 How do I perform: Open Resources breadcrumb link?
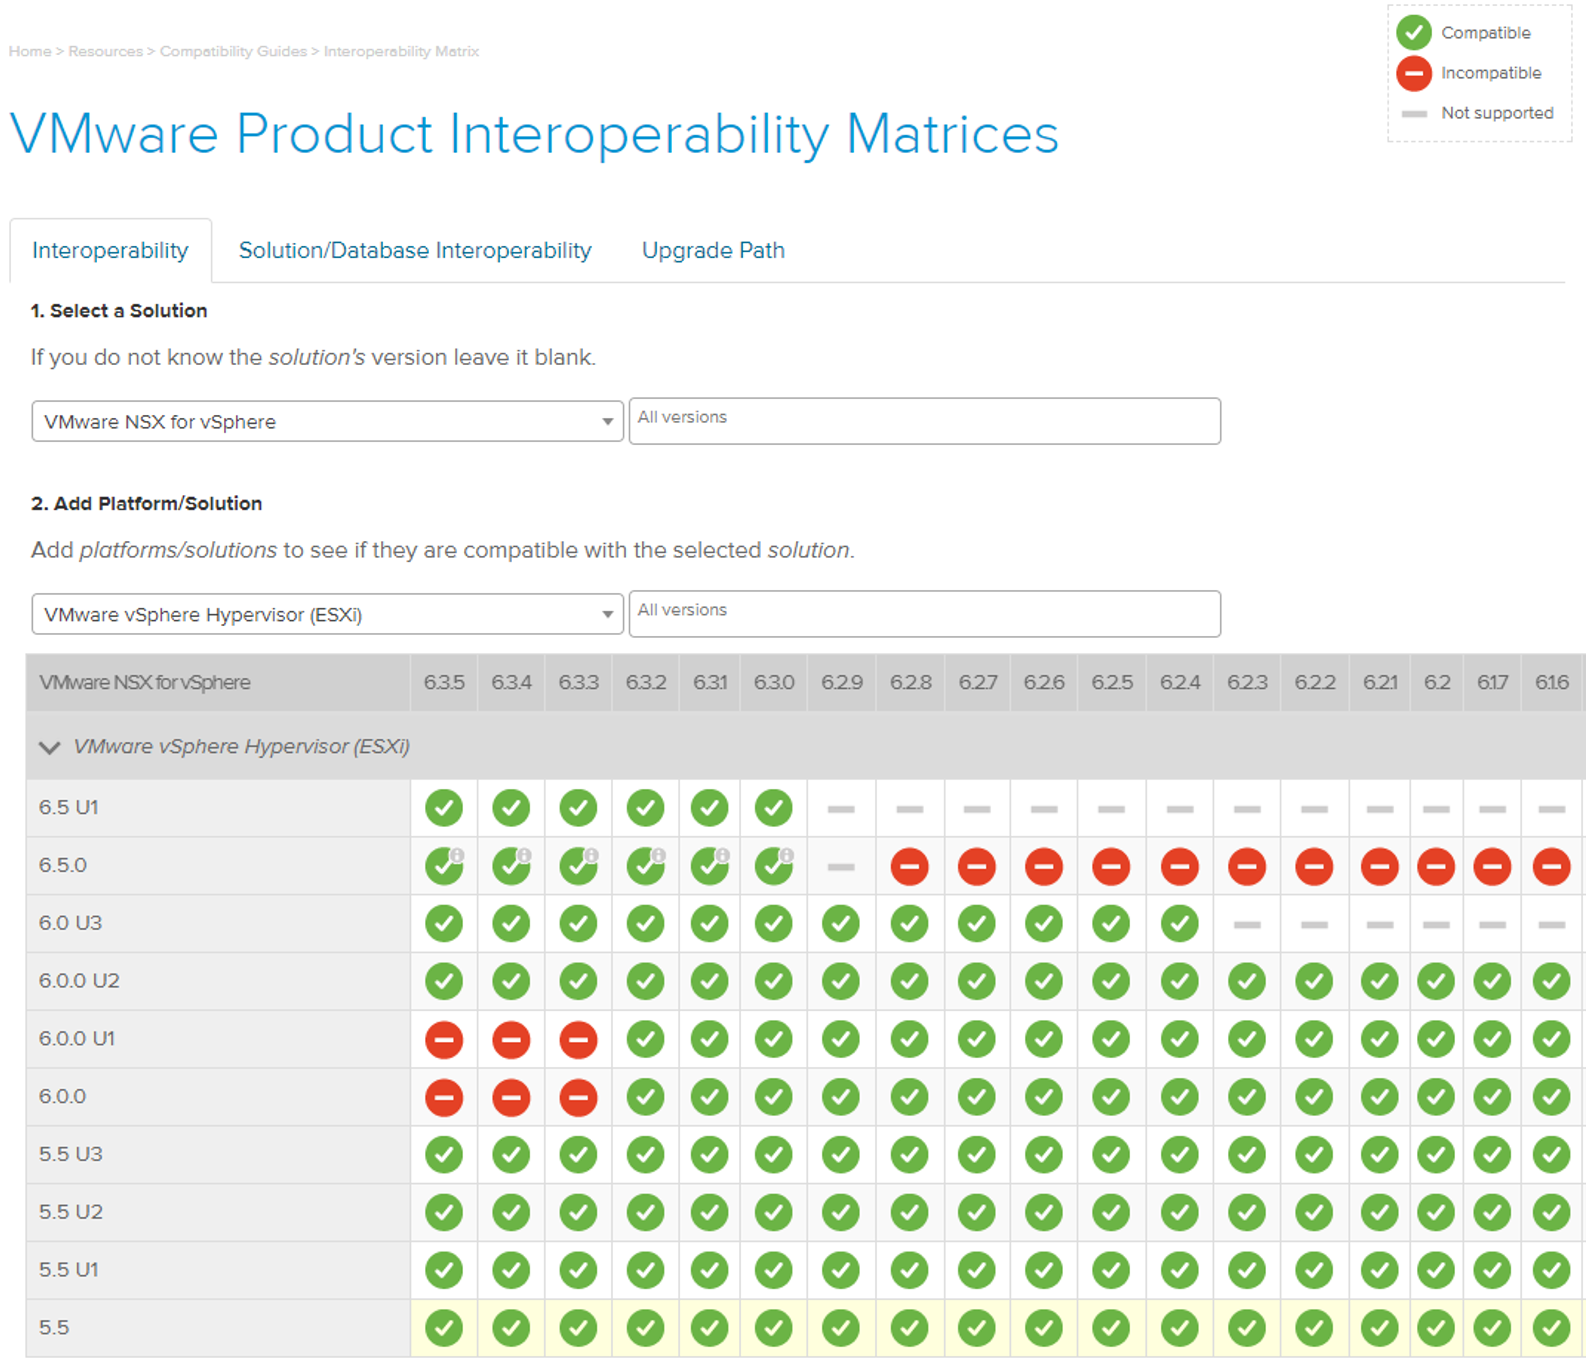pyautogui.click(x=105, y=51)
